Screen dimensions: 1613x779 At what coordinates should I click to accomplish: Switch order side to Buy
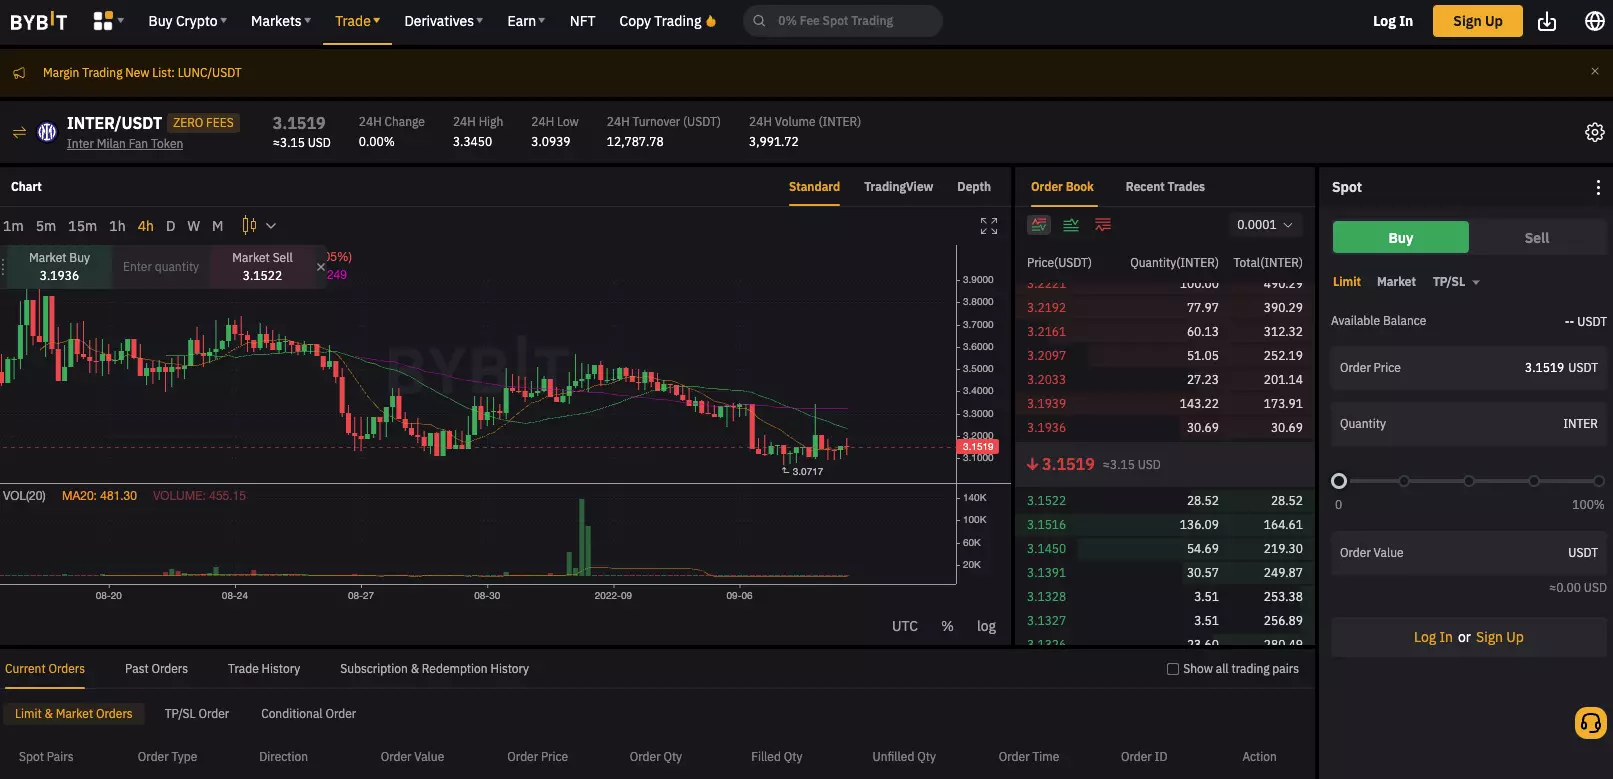[x=1400, y=238]
